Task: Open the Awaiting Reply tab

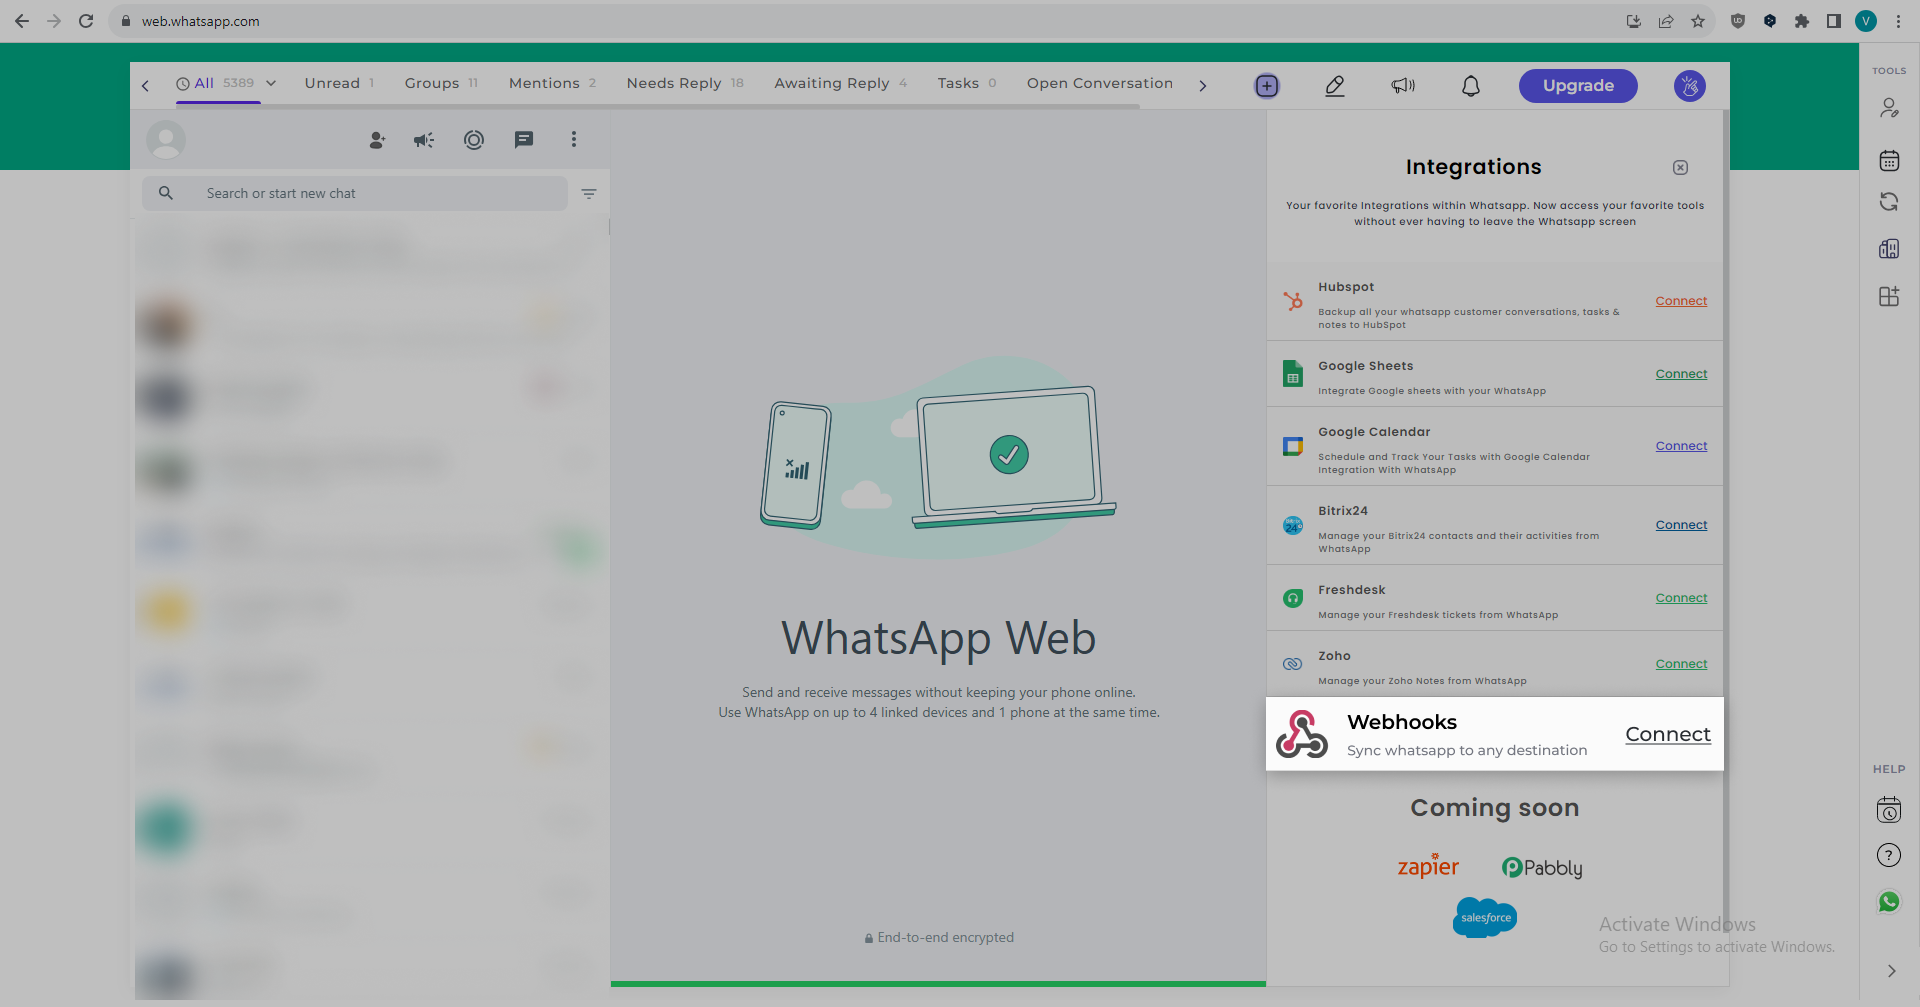Action: (x=840, y=83)
